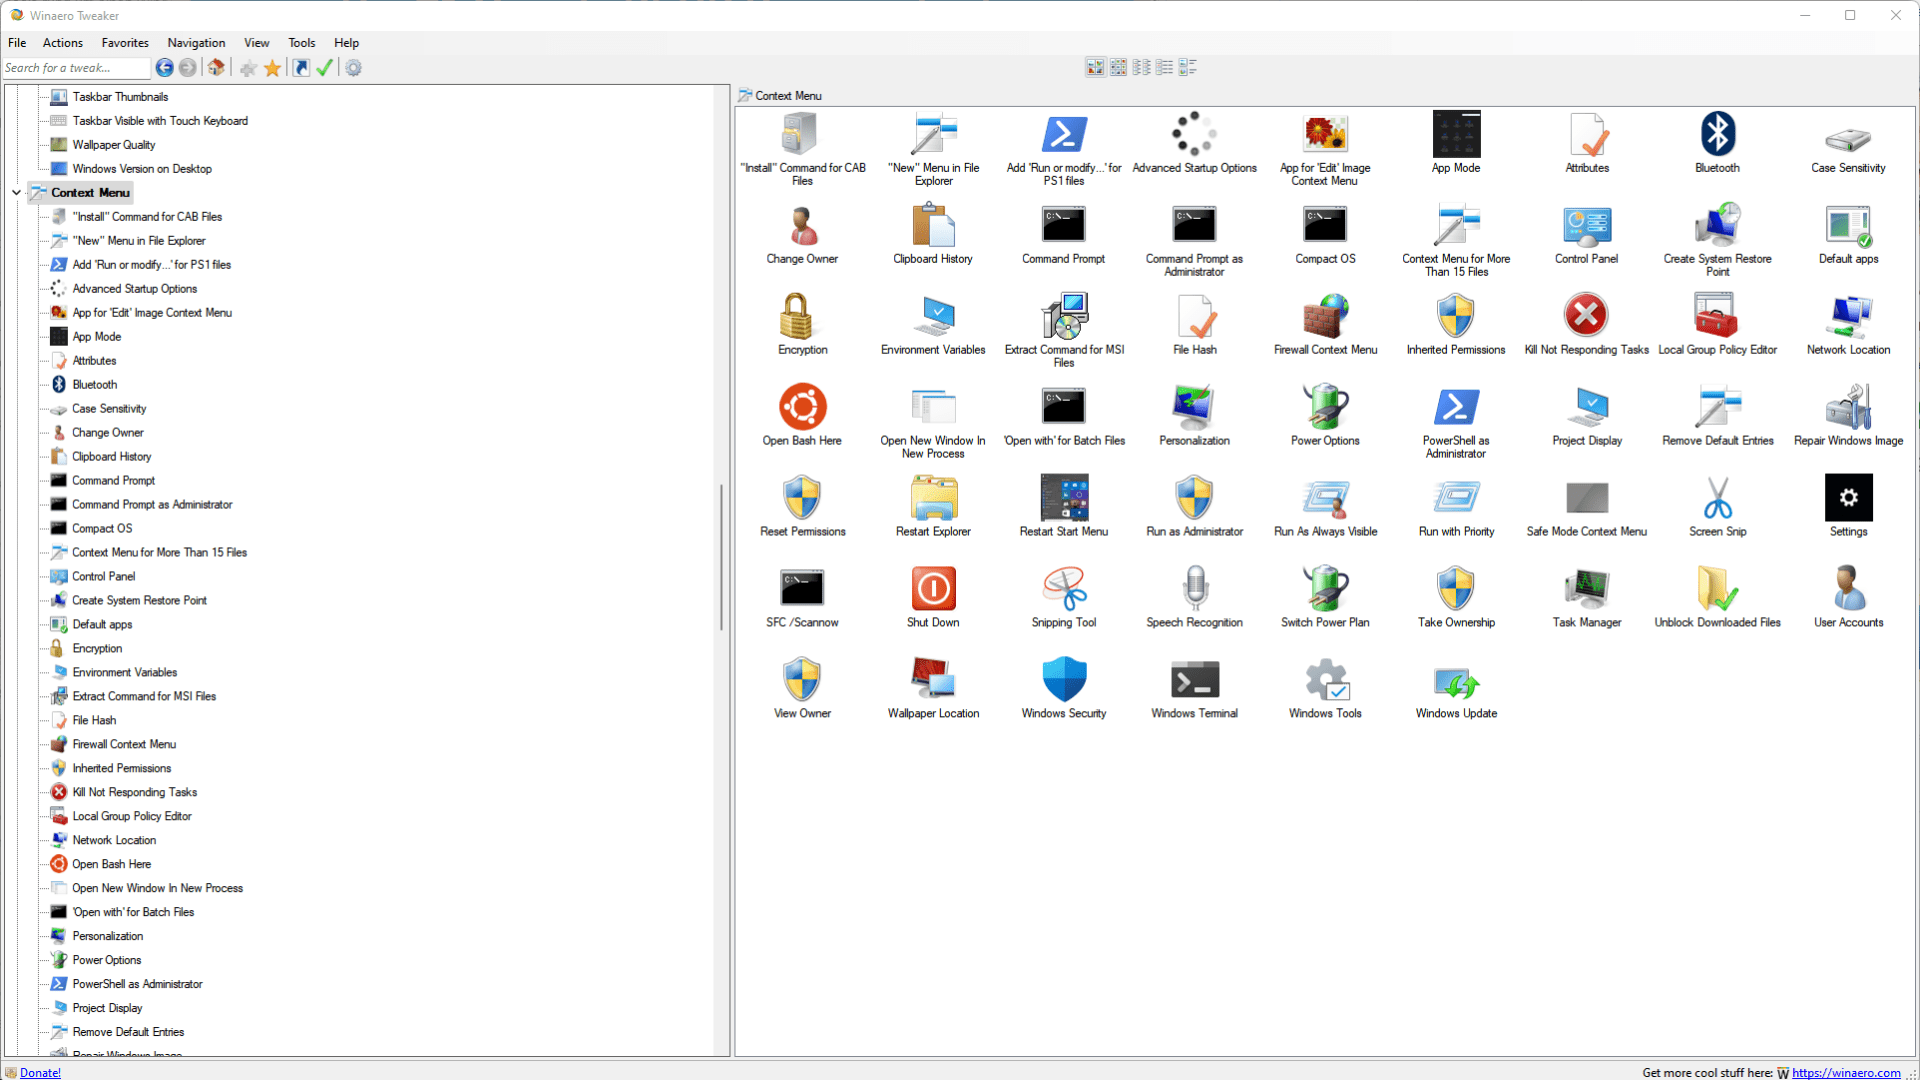1920x1080 pixels.
Task: Click the shortcut arrow toolbar icon
Action: tap(301, 68)
